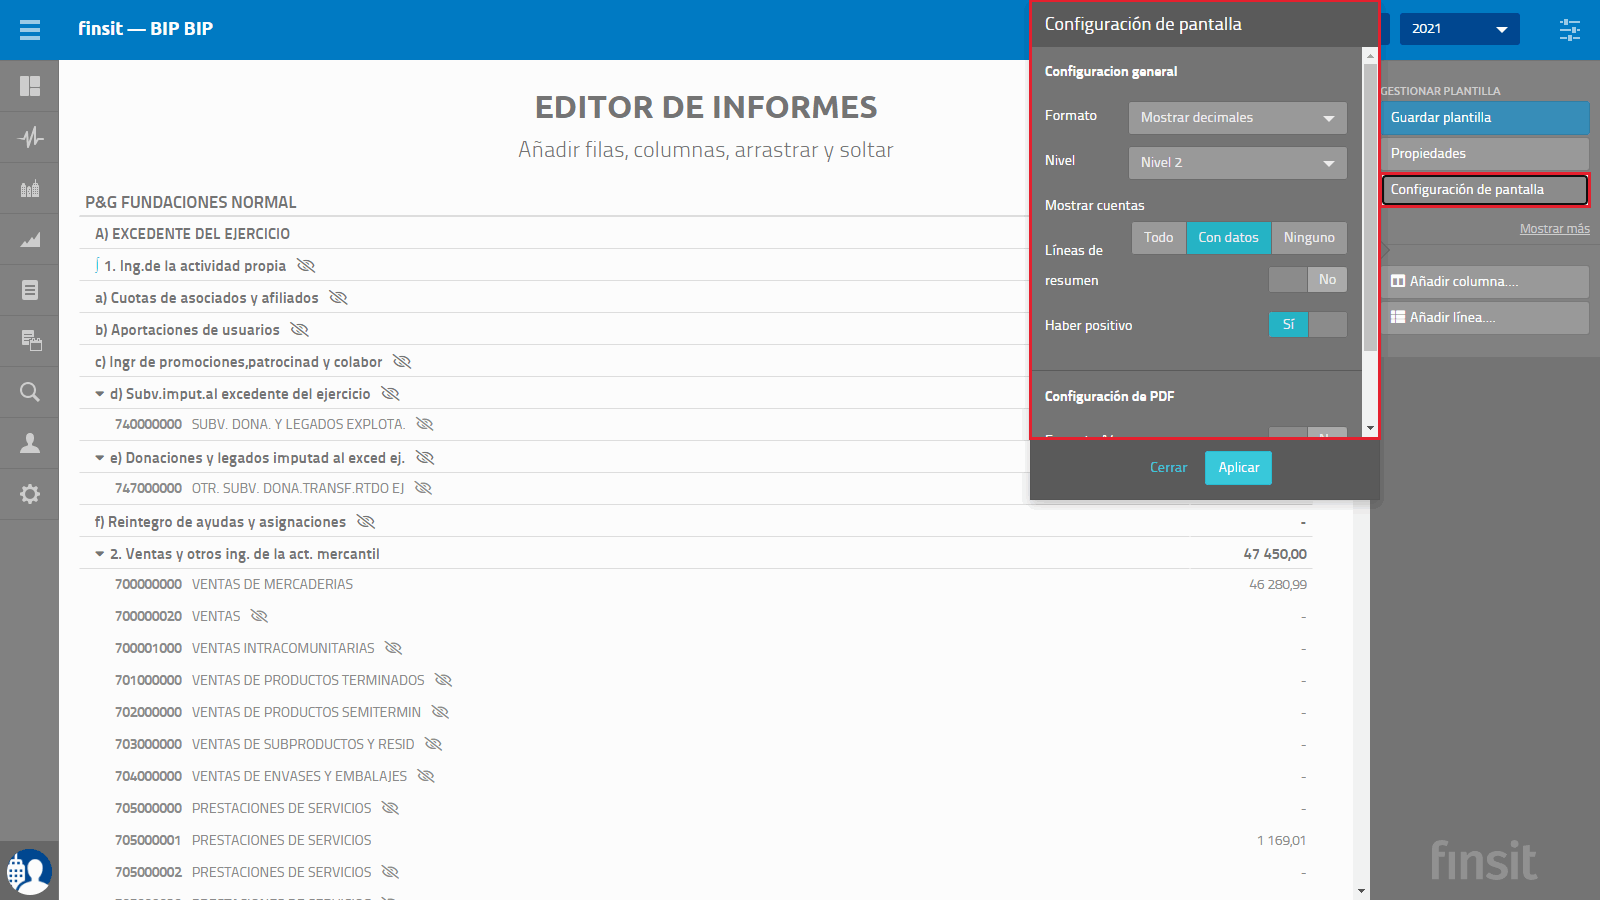Toggle visibility of 'VENTAS' account 700000020

click(x=259, y=616)
